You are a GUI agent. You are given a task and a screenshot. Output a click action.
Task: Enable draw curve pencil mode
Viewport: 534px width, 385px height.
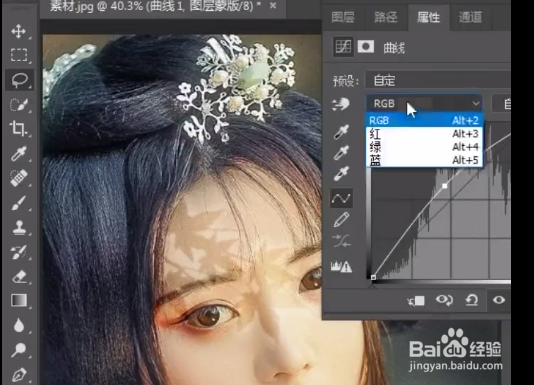pos(342,220)
